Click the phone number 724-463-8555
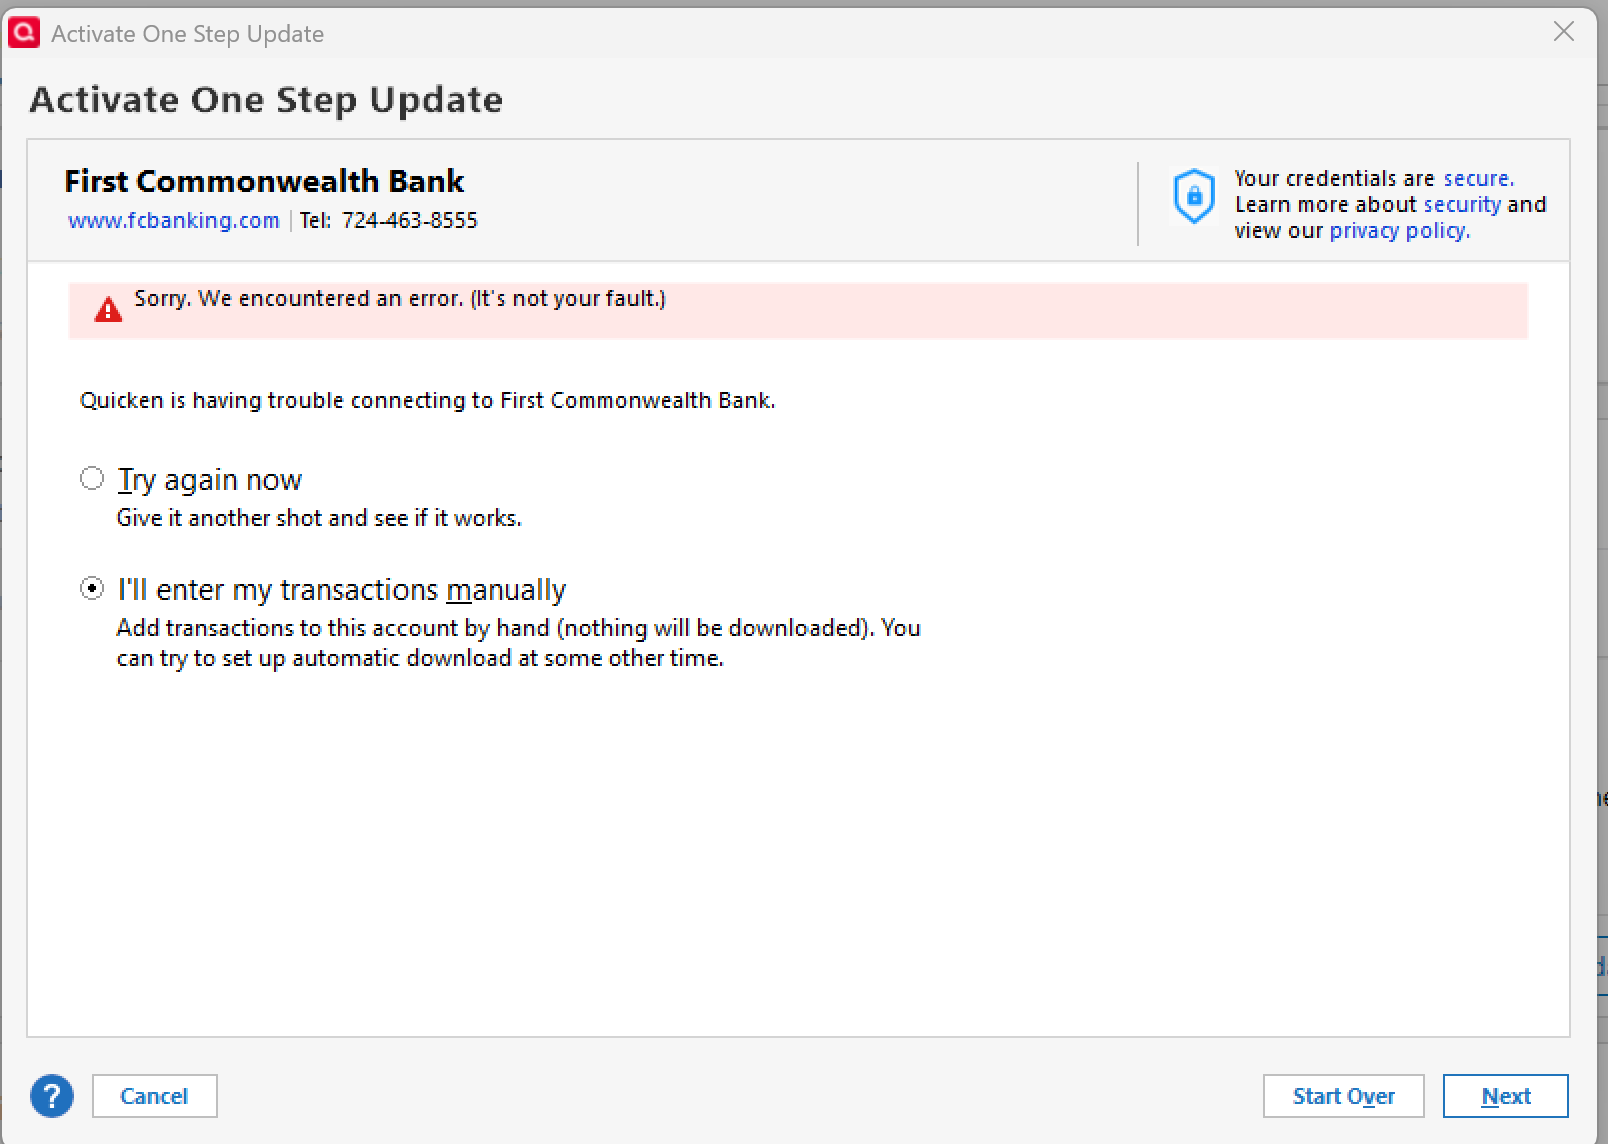Image resolution: width=1608 pixels, height=1144 pixels. pos(410,220)
